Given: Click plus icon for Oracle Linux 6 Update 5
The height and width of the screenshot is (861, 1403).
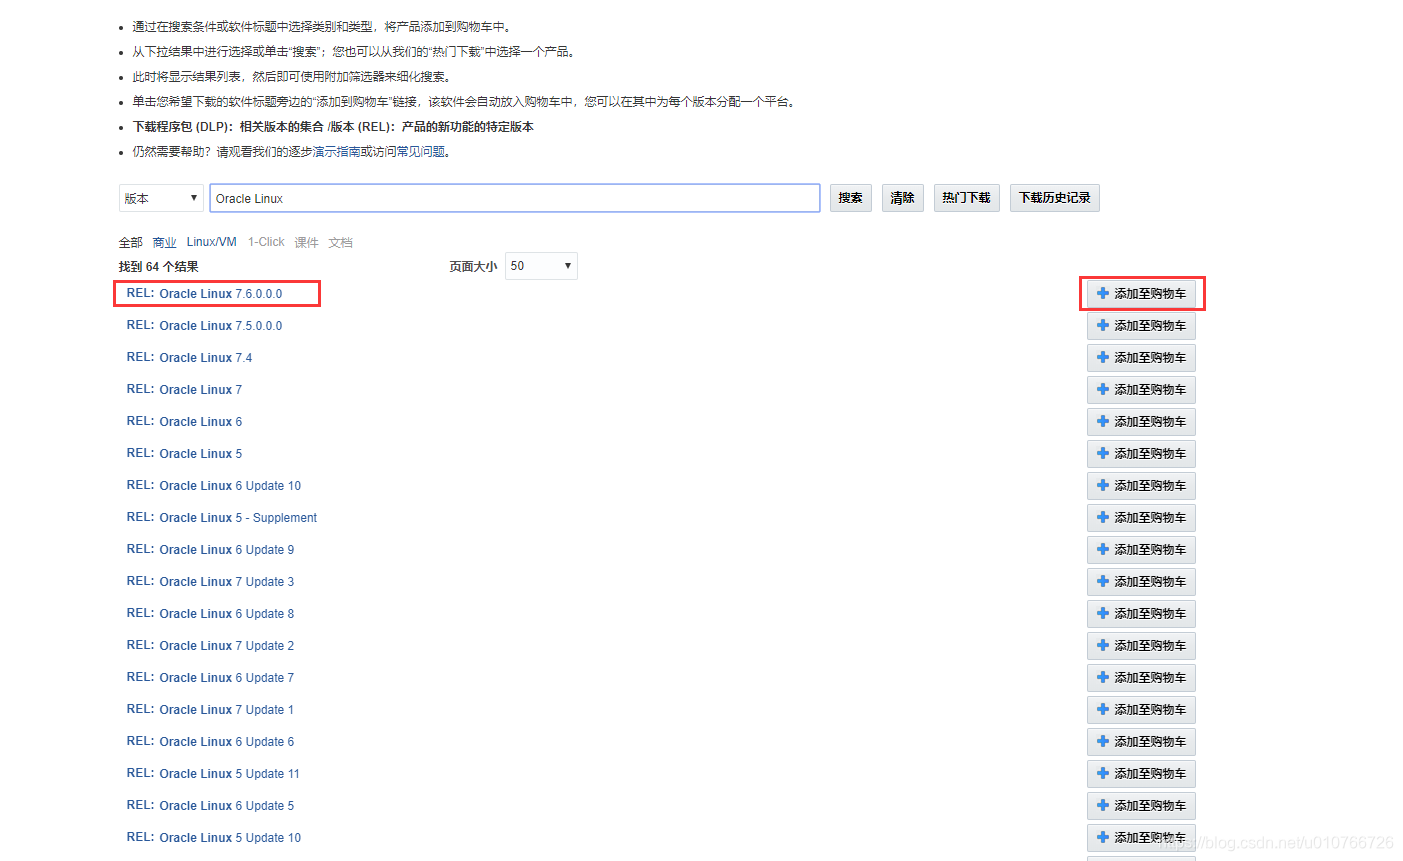Looking at the screenshot, I should coord(1103,806).
